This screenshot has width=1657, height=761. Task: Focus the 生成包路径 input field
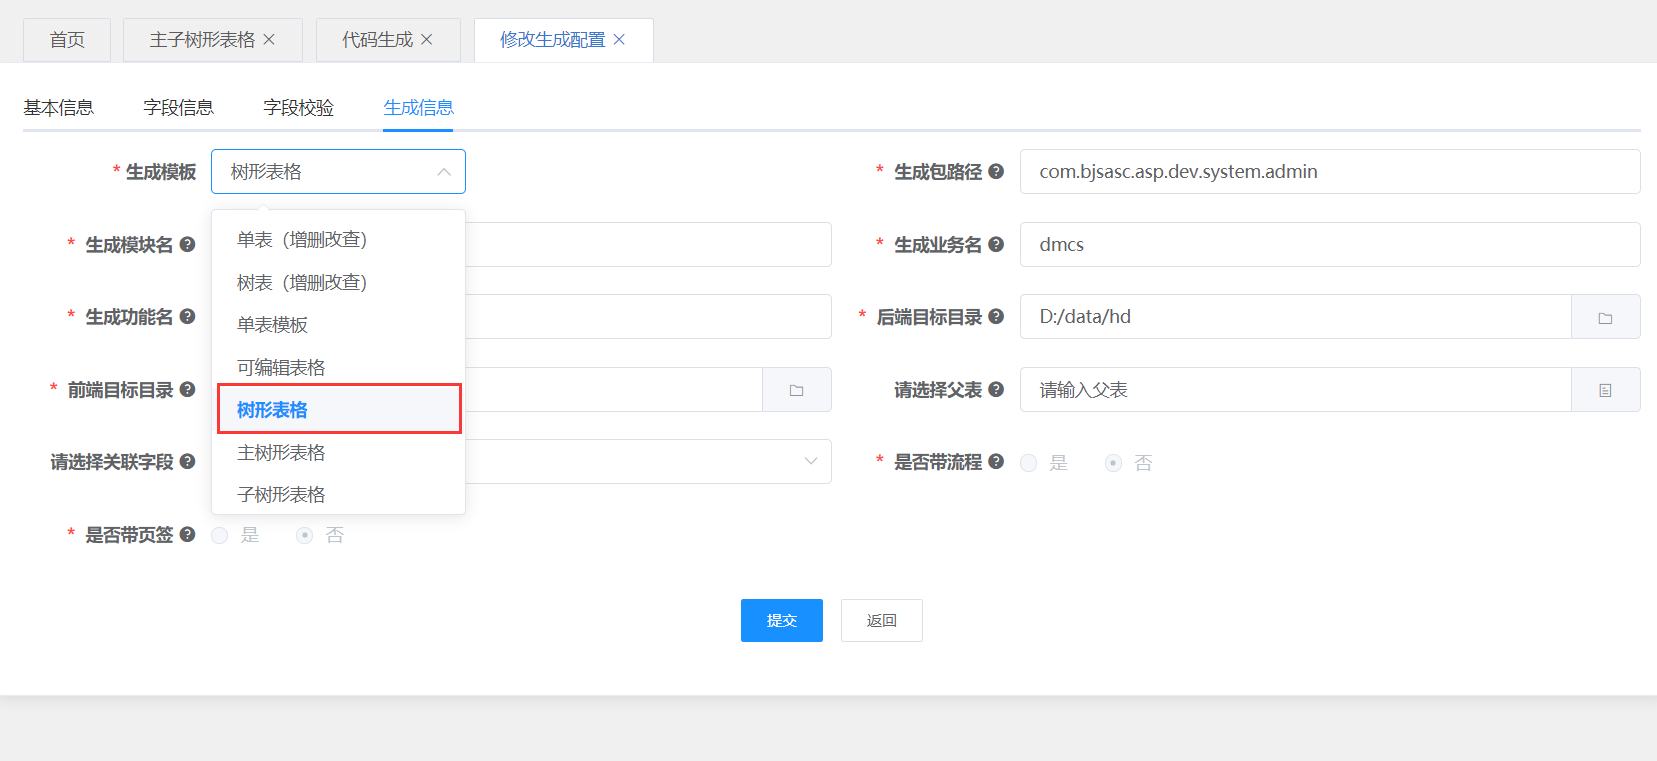(x=1330, y=171)
